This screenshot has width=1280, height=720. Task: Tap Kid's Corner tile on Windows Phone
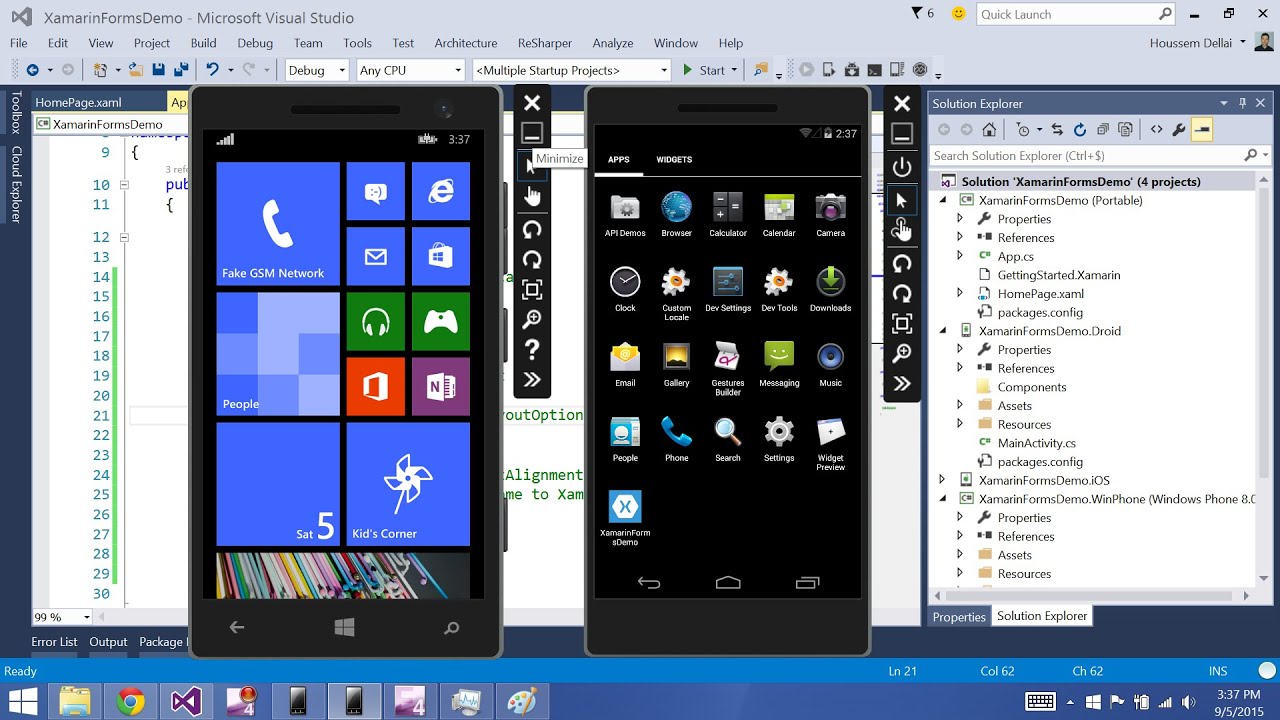tap(408, 484)
